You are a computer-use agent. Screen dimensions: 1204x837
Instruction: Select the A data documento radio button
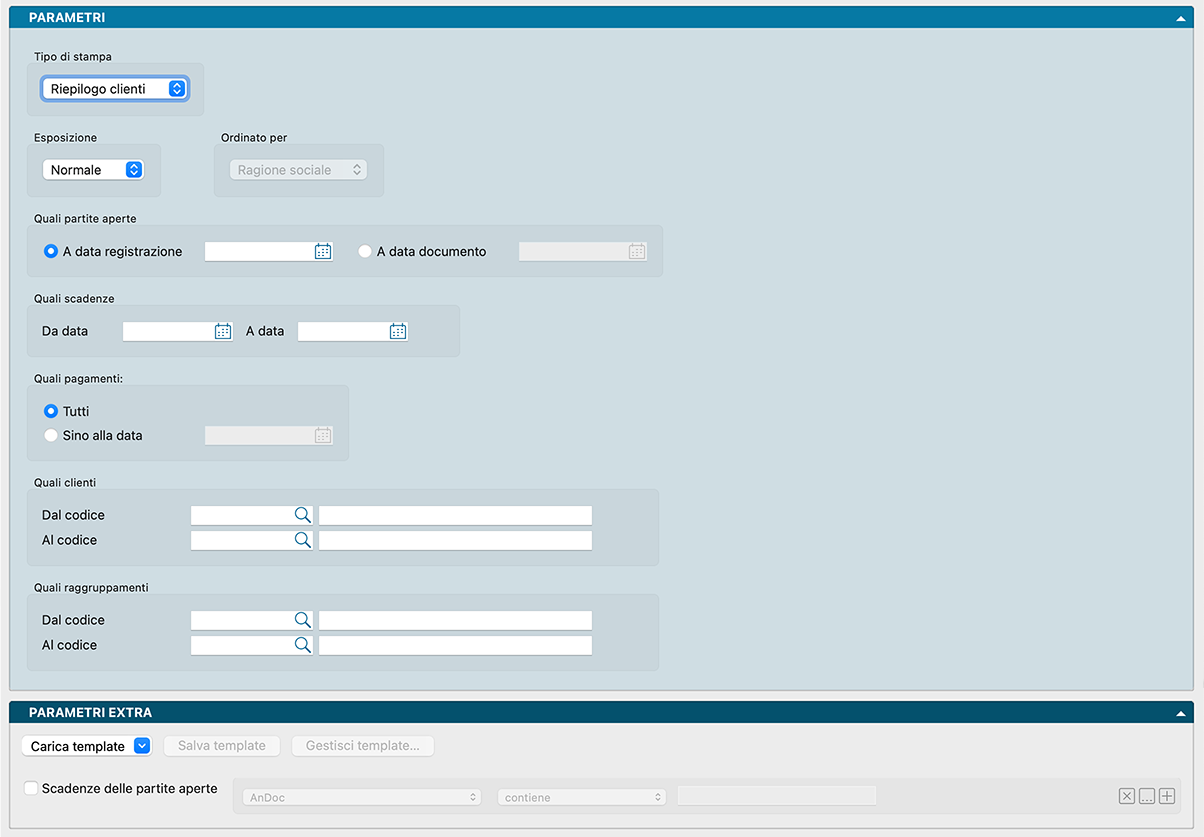pyautogui.click(x=365, y=252)
